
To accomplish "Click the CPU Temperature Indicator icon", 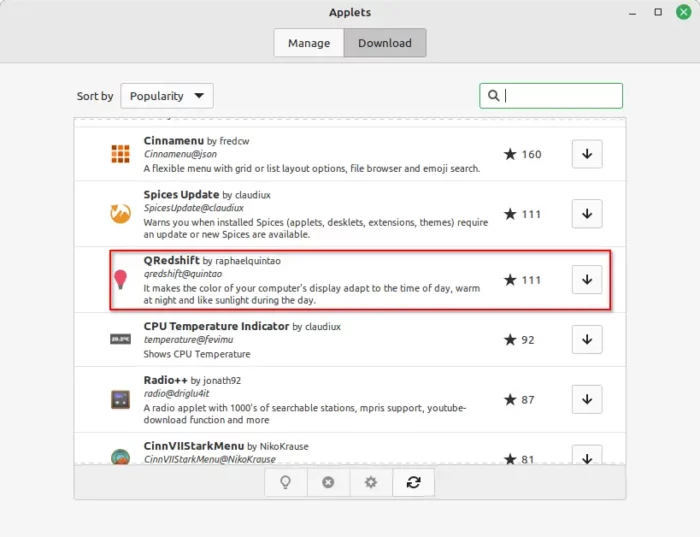I will [121, 339].
